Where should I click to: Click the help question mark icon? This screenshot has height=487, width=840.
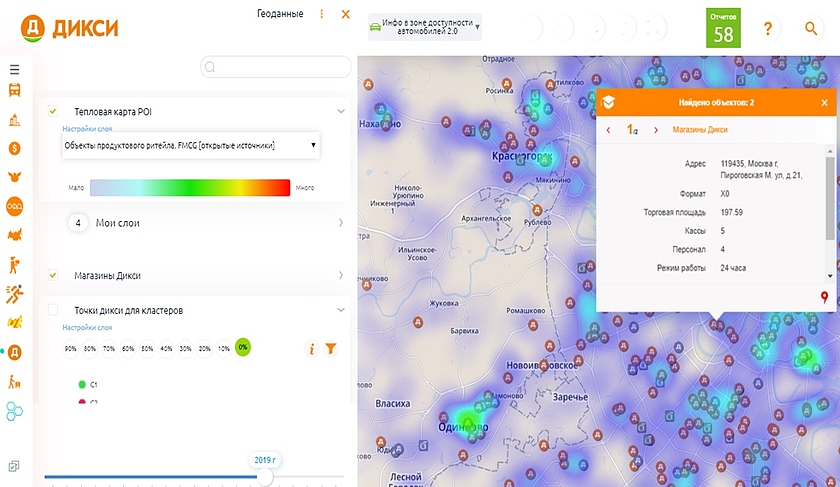768,29
